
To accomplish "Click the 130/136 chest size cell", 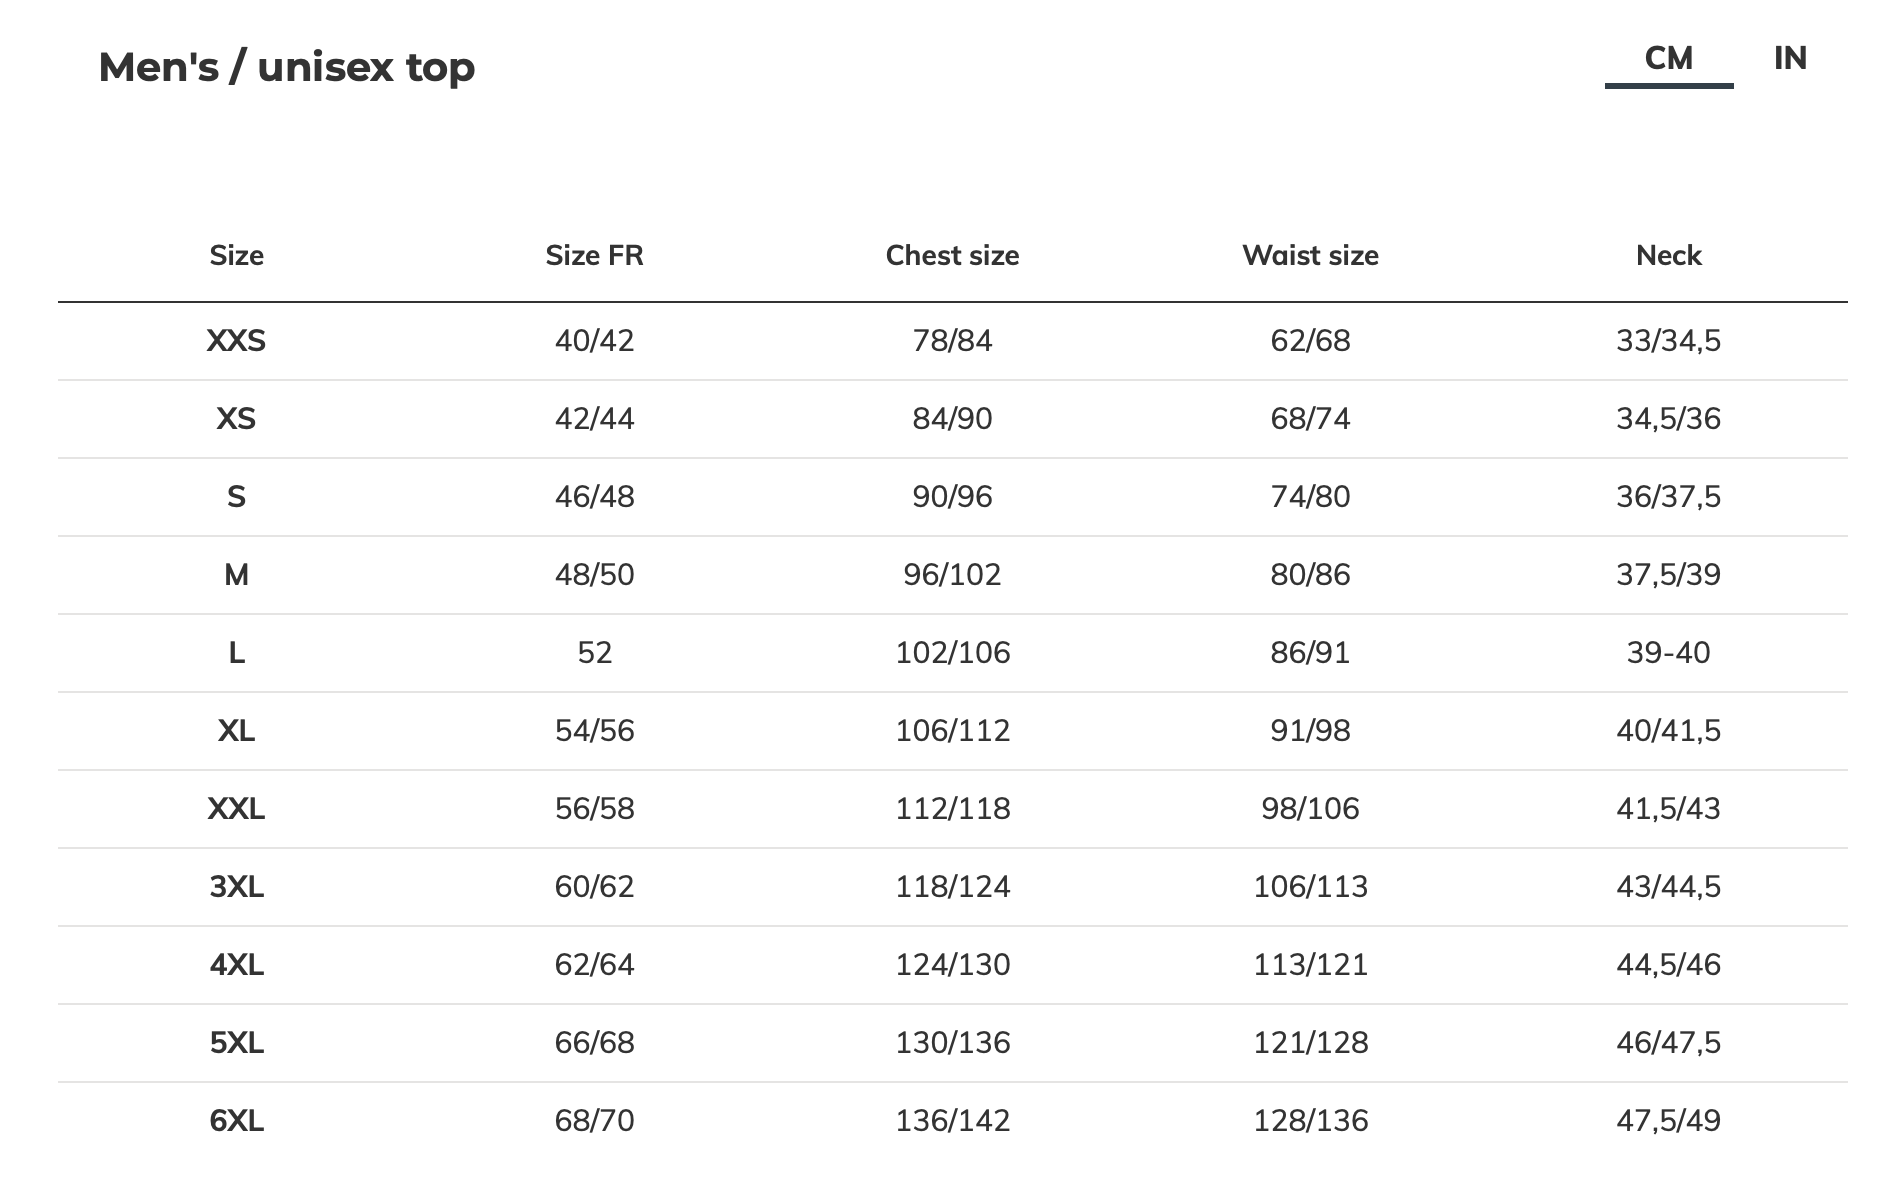I will click(x=952, y=1043).
